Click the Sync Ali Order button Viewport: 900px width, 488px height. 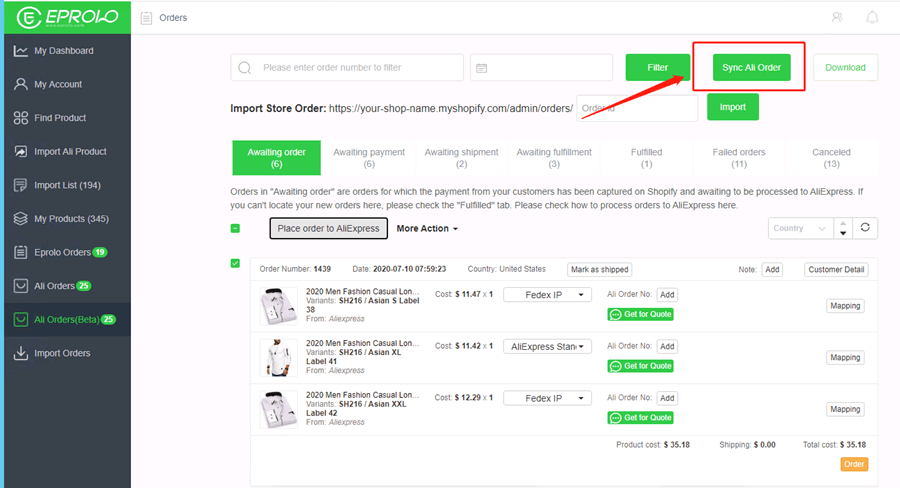[751, 67]
